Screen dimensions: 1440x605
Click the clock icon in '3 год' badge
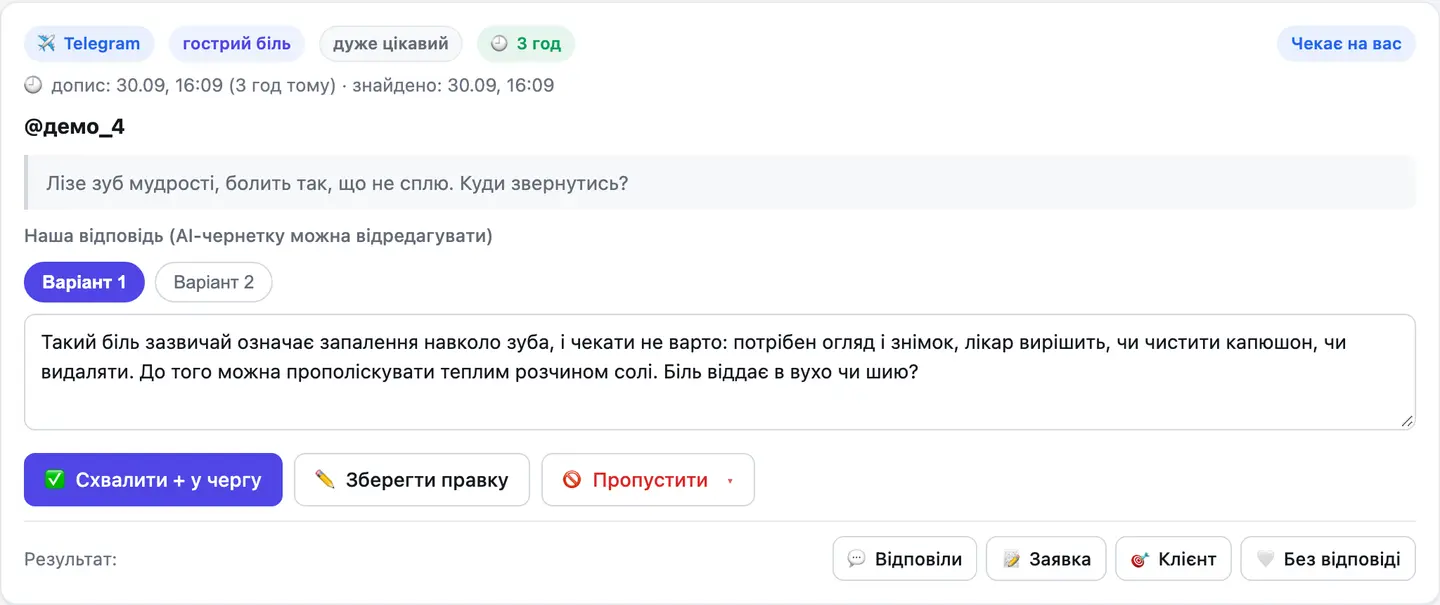(499, 44)
